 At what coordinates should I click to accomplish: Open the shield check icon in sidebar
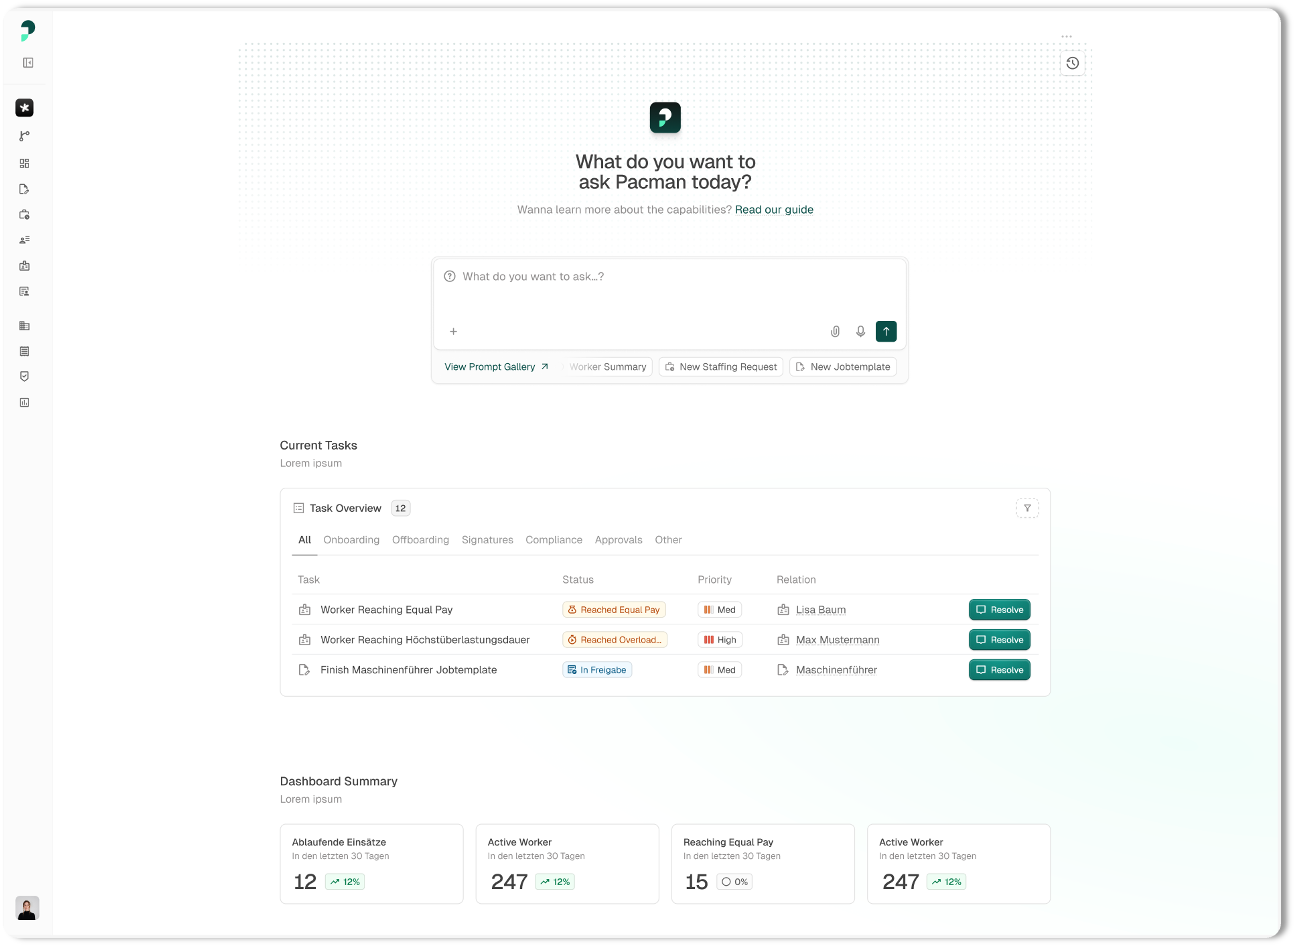click(x=25, y=377)
